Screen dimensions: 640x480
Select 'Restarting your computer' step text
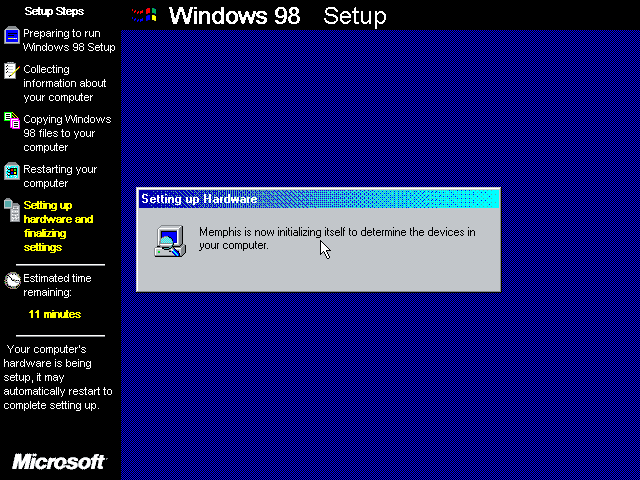[60, 176]
